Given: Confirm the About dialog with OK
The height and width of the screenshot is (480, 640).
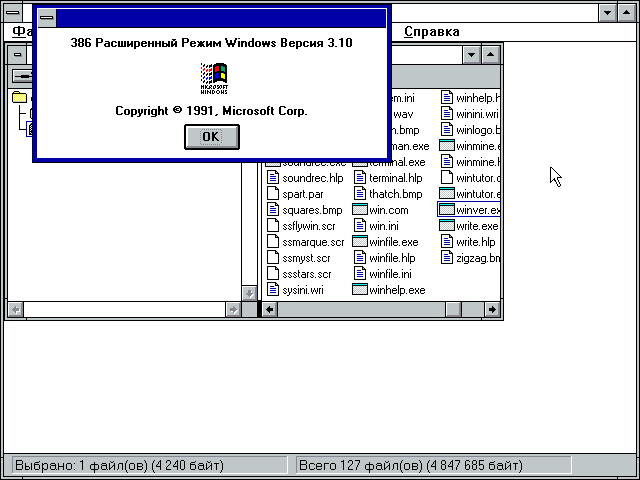Looking at the screenshot, I should click(x=211, y=137).
